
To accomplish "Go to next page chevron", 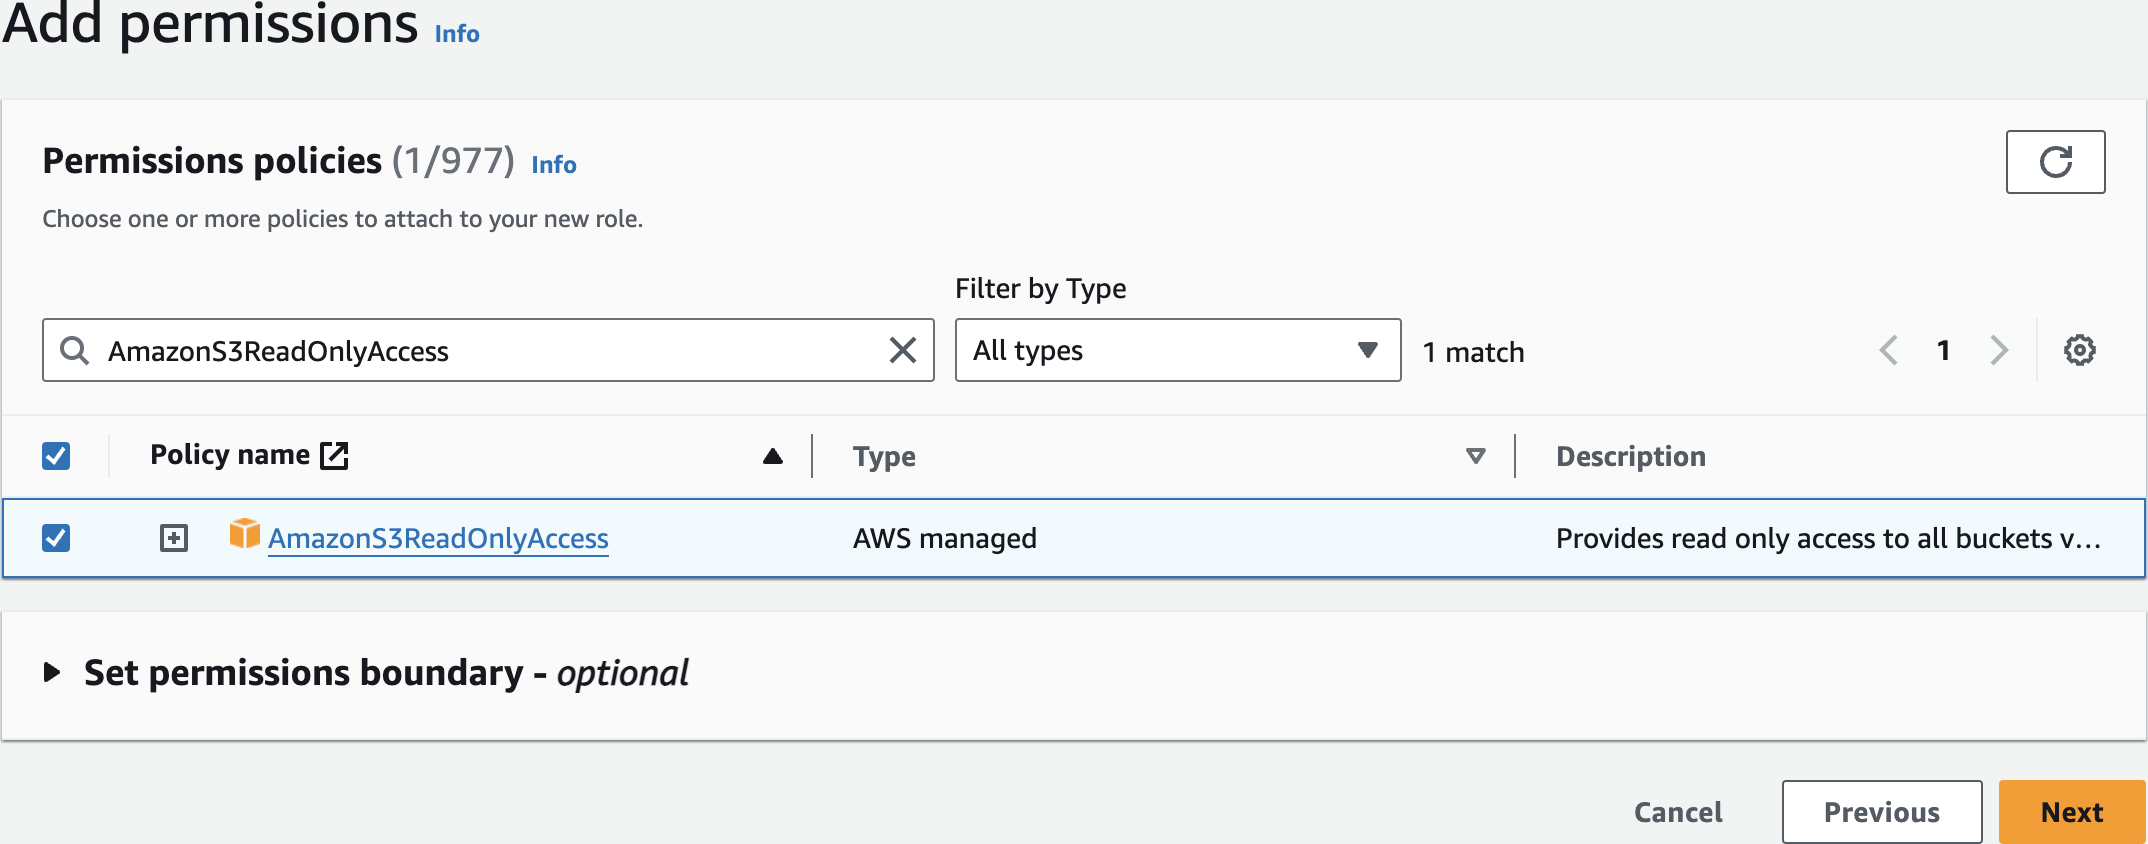I will coord(1999,350).
